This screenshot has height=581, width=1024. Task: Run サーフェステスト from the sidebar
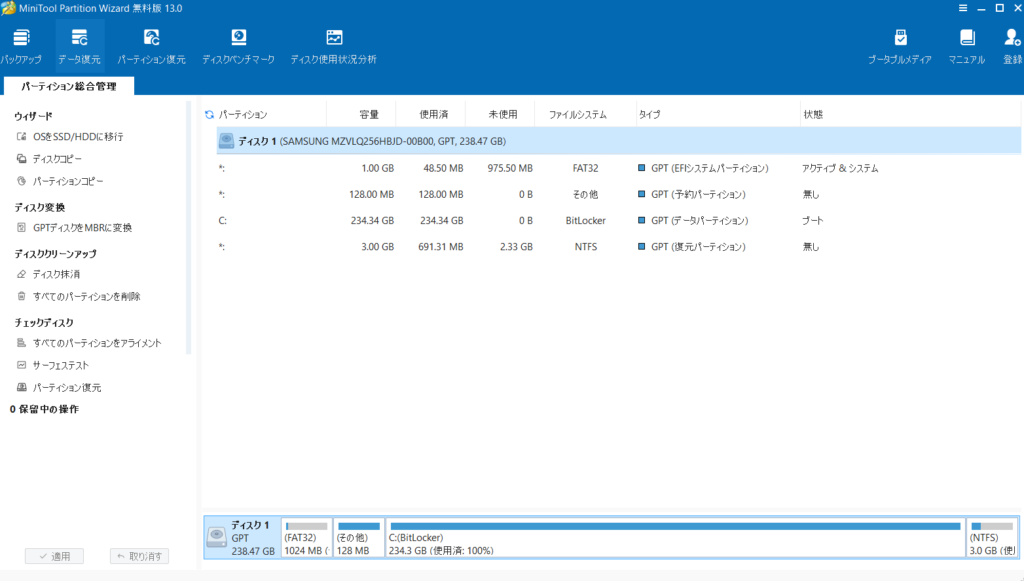click(60, 365)
